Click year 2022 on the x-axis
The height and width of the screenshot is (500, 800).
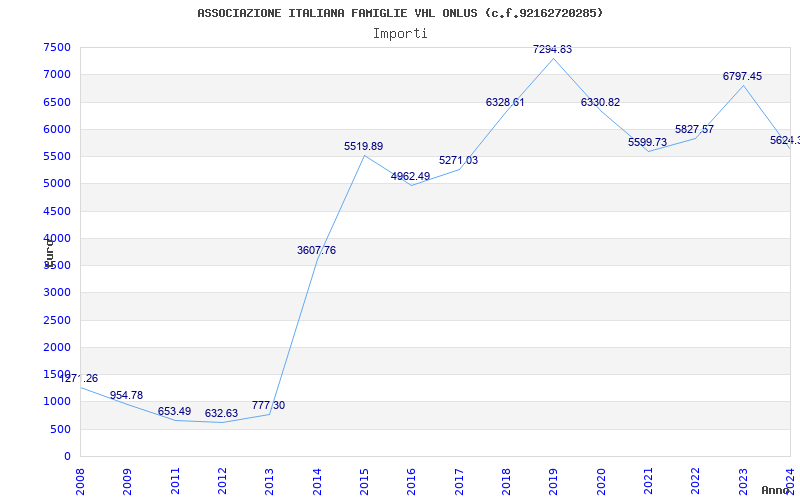(696, 482)
